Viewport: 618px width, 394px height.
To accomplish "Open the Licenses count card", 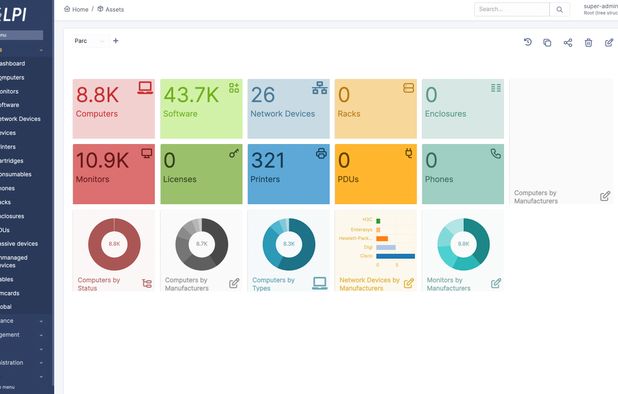I will pyautogui.click(x=201, y=174).
